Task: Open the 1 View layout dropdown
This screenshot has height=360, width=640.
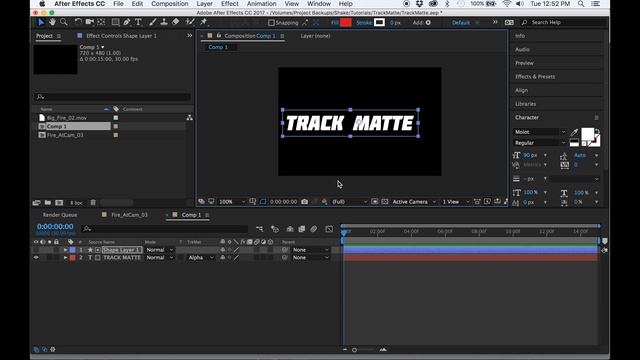Action: point(455,202)
